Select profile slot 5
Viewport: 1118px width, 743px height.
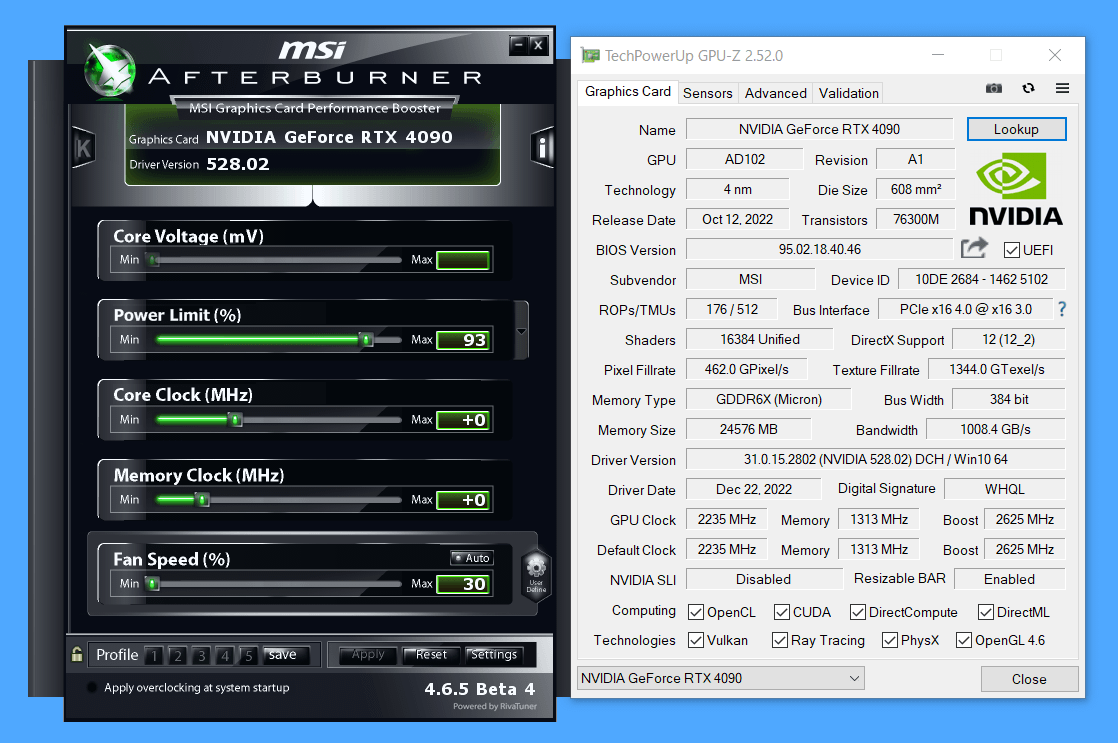pos(248,655)
